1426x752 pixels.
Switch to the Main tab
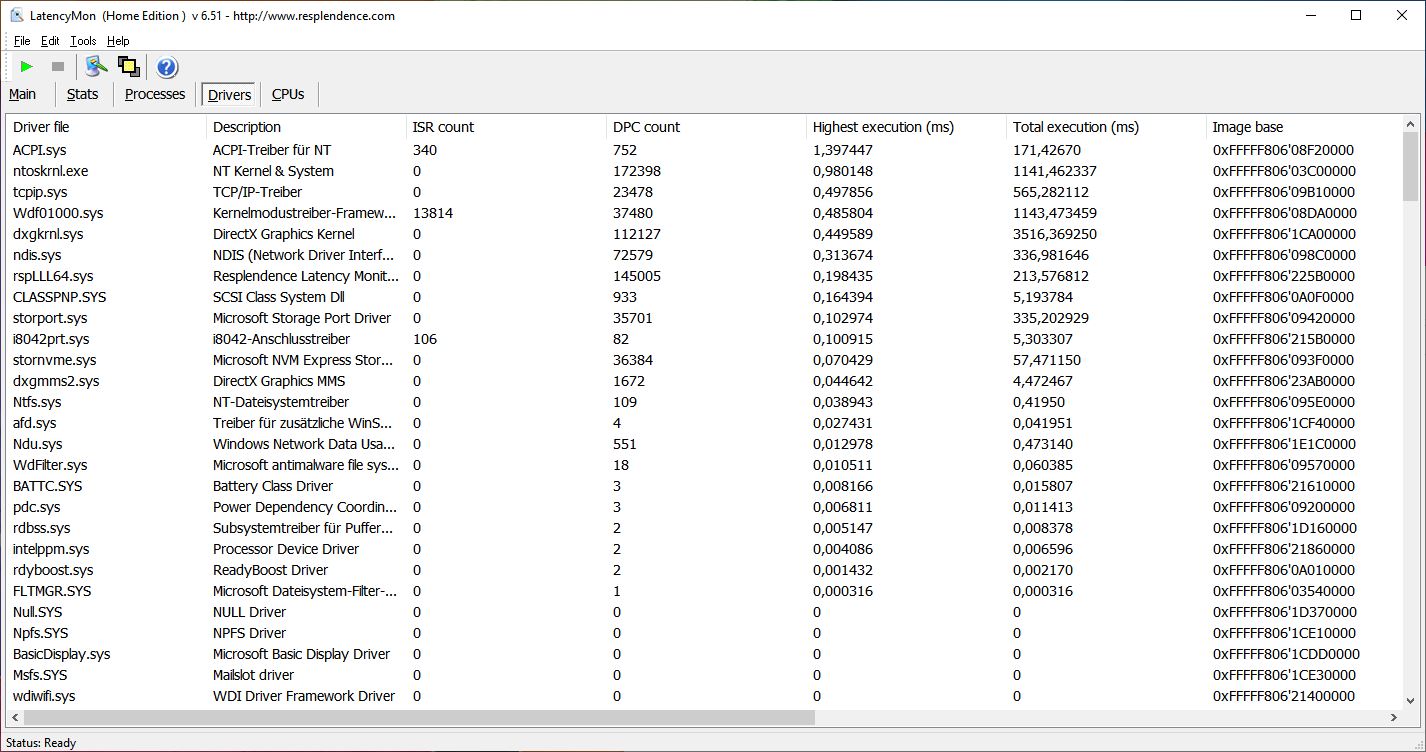[x=22, y=94]
